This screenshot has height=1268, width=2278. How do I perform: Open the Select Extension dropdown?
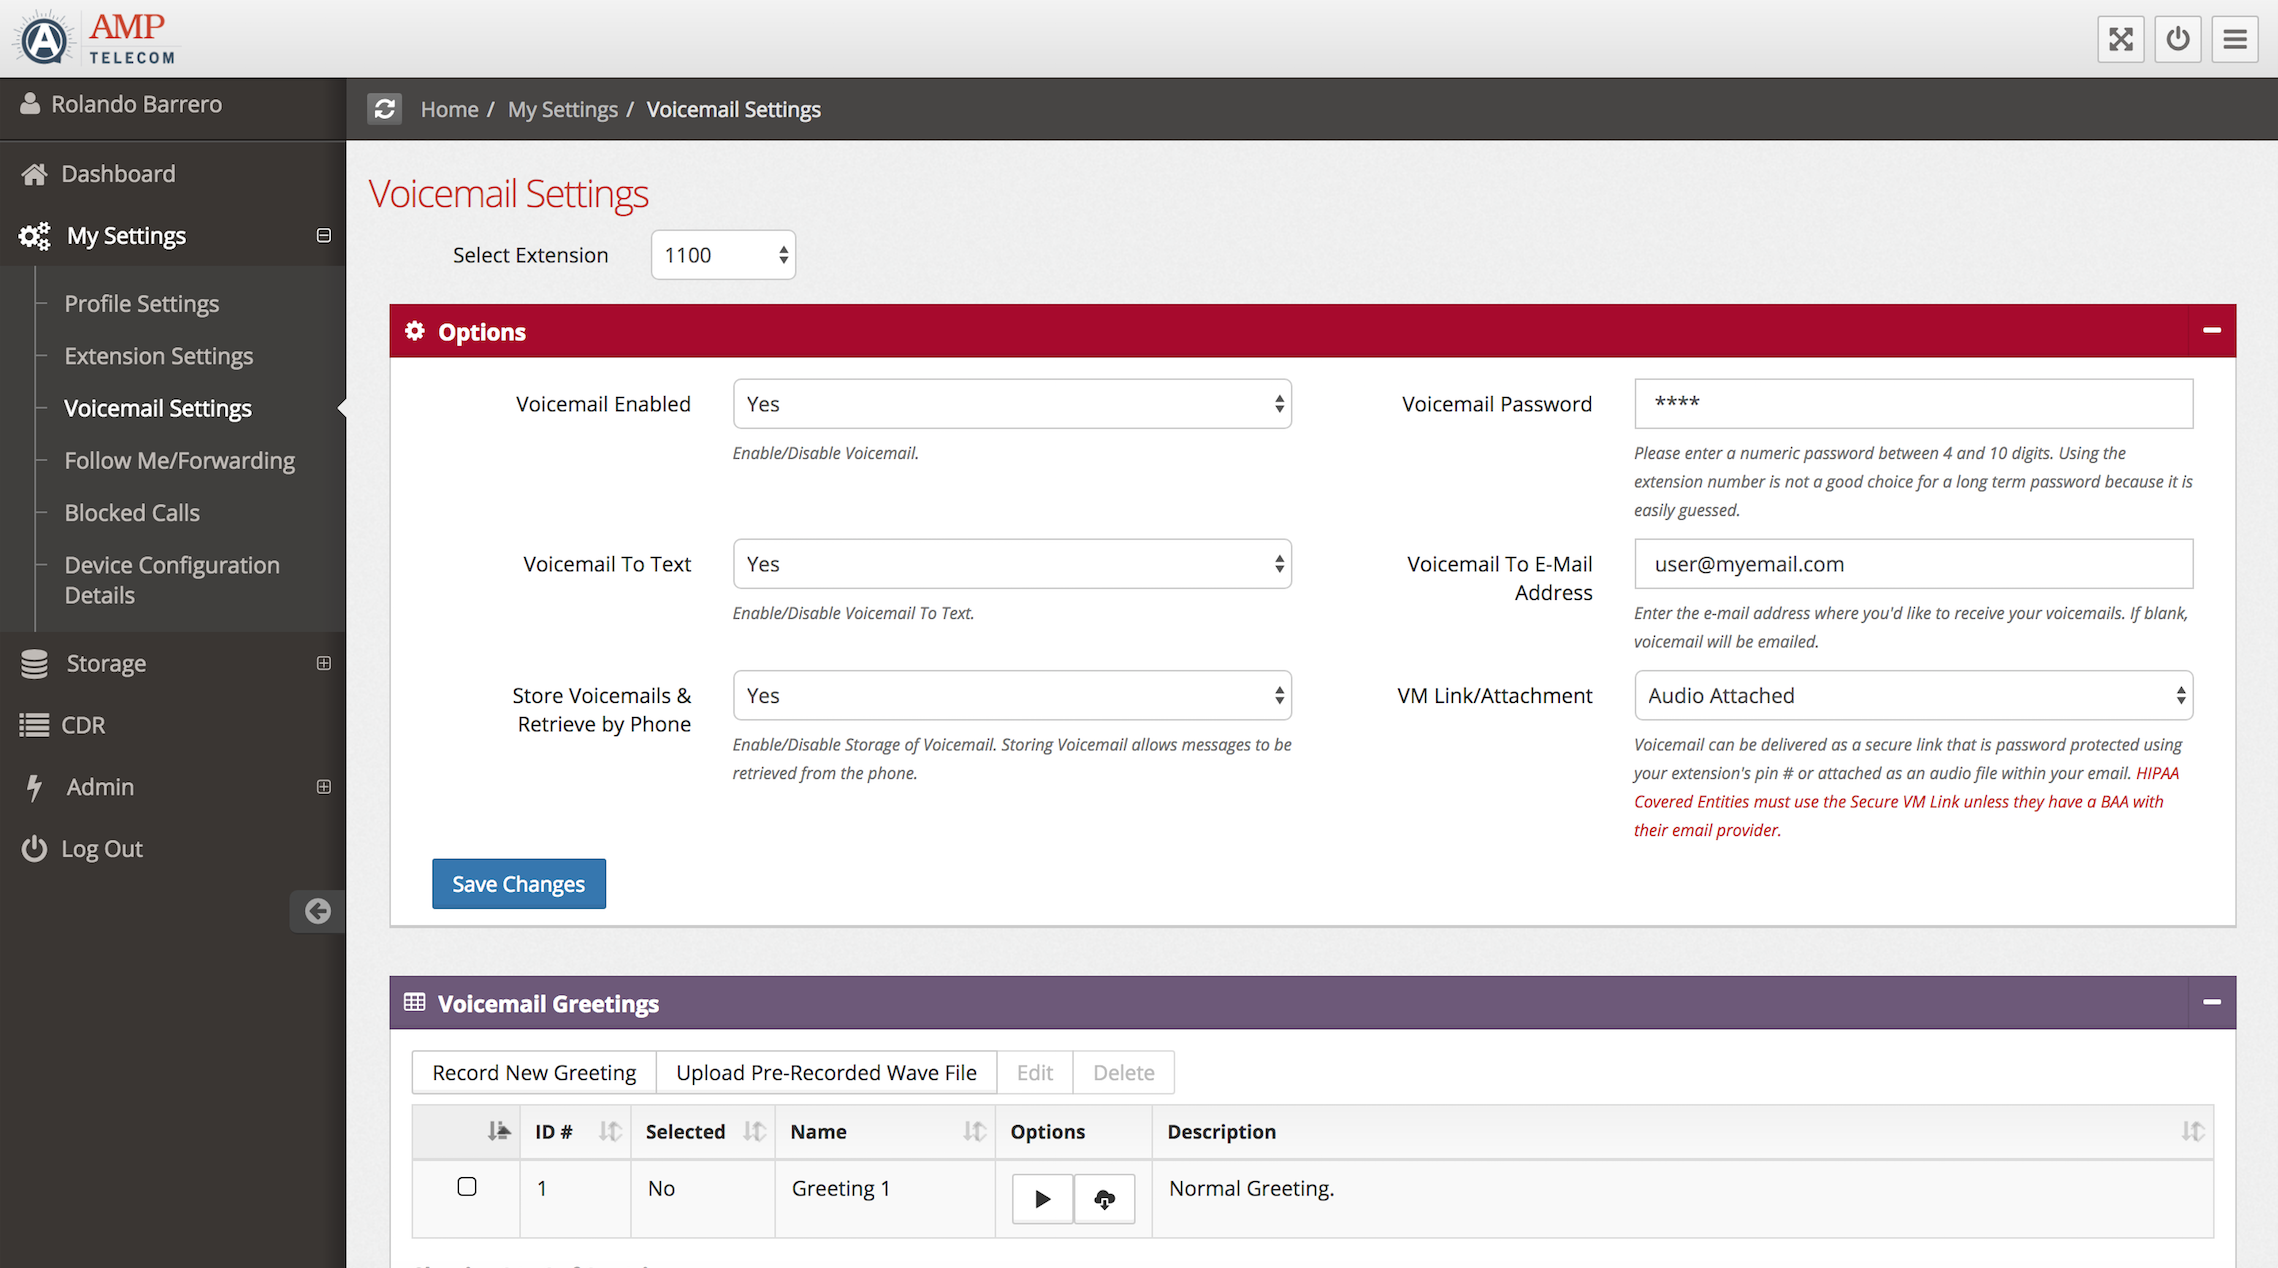pyautogui.click(x=723, y=255)
